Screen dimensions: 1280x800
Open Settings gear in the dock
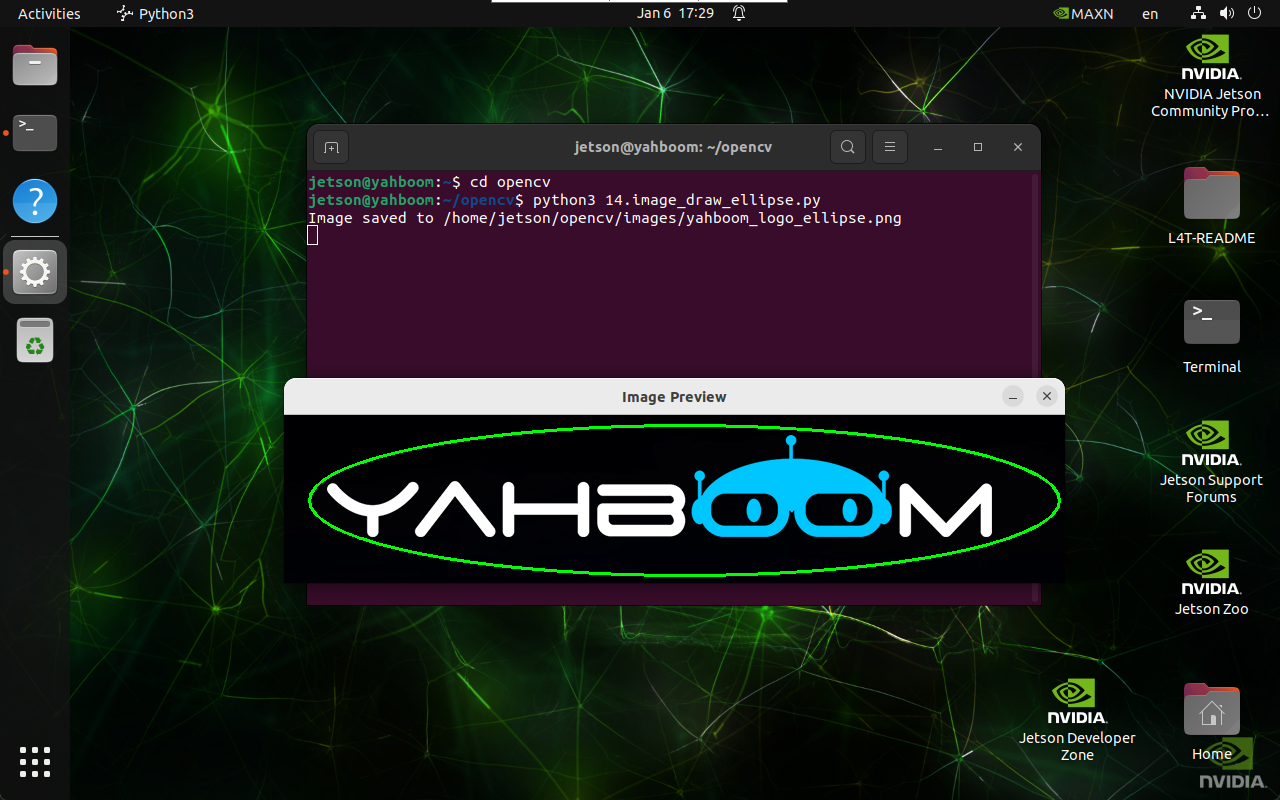pos(35,272)
